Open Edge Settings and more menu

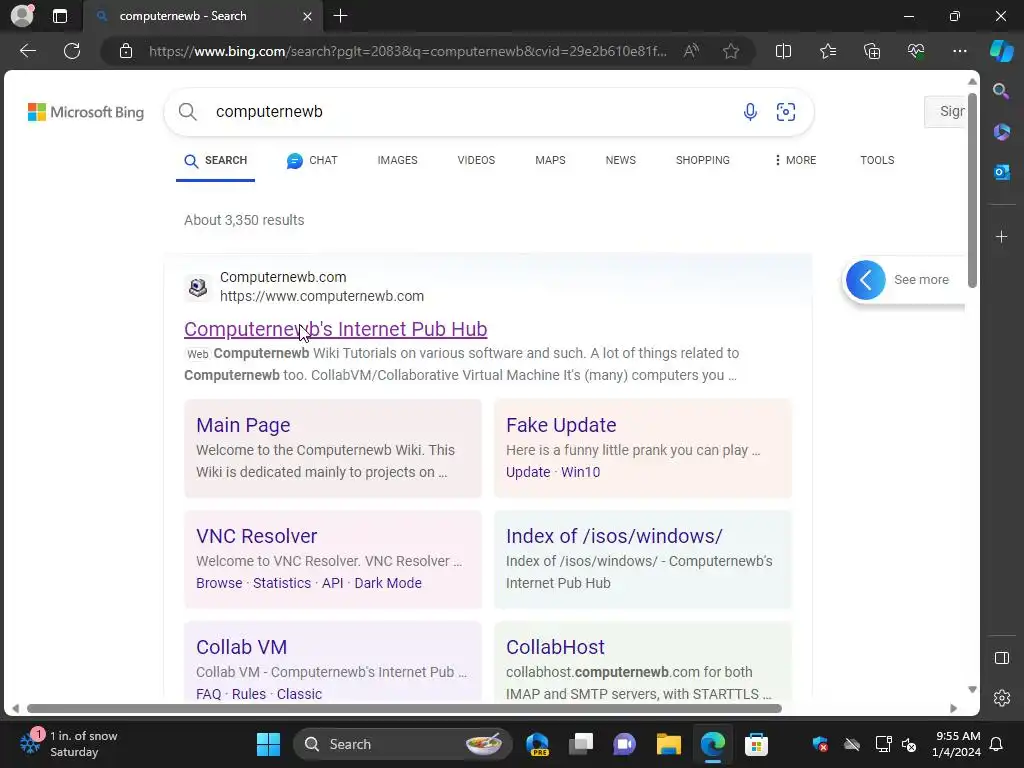point(959,51)
